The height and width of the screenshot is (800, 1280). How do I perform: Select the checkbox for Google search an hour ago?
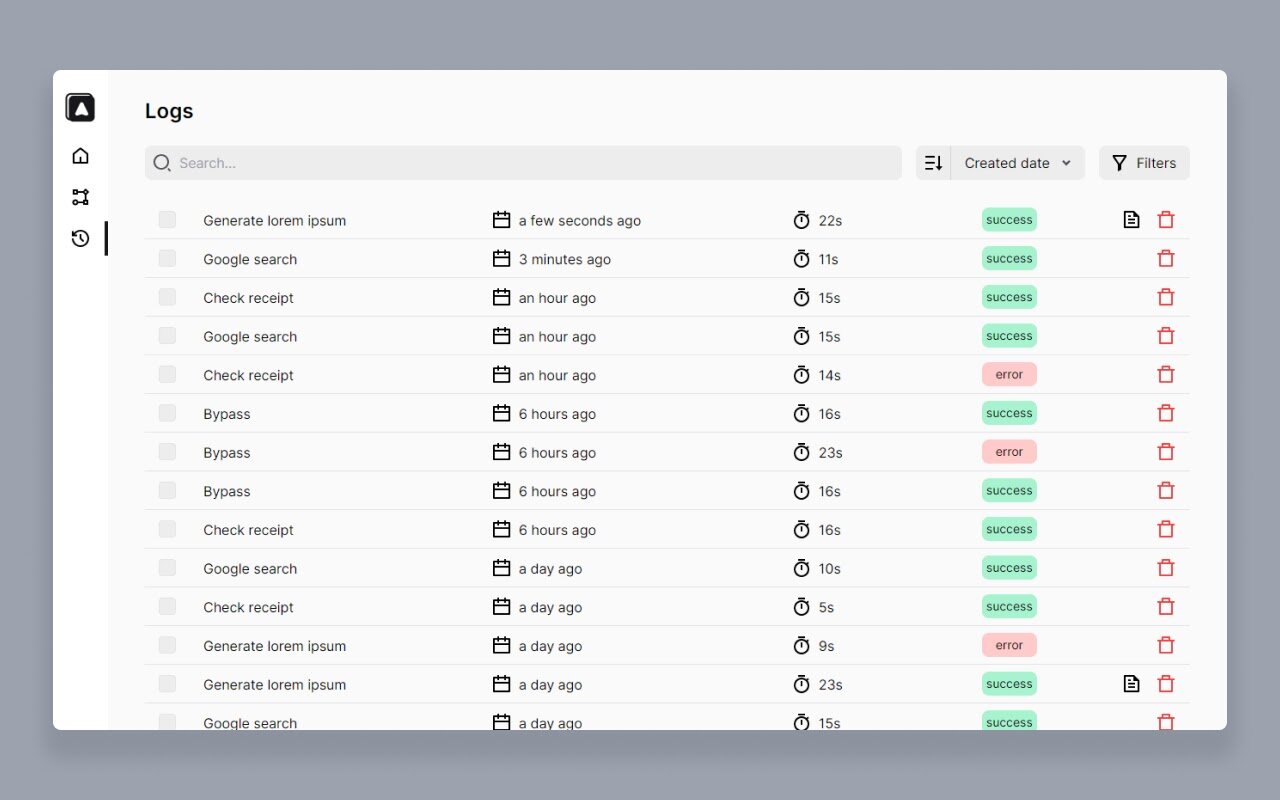[167, 336]
